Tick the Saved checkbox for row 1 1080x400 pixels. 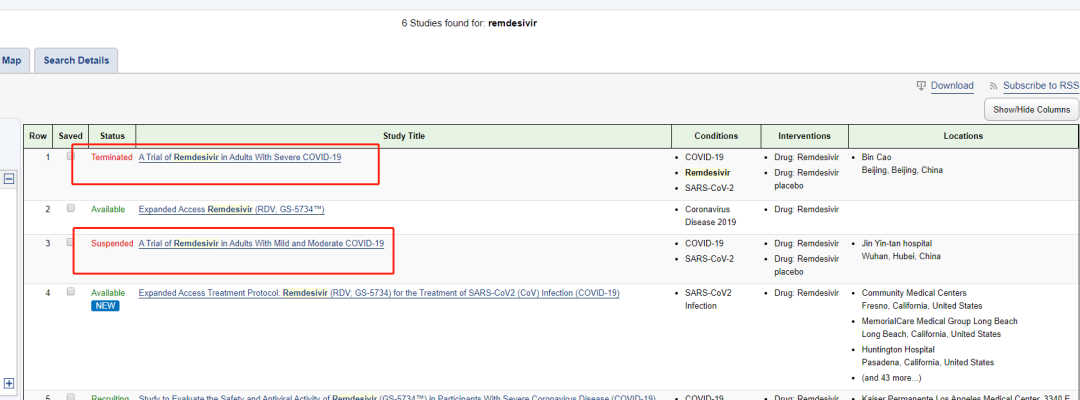pos(70,156)
